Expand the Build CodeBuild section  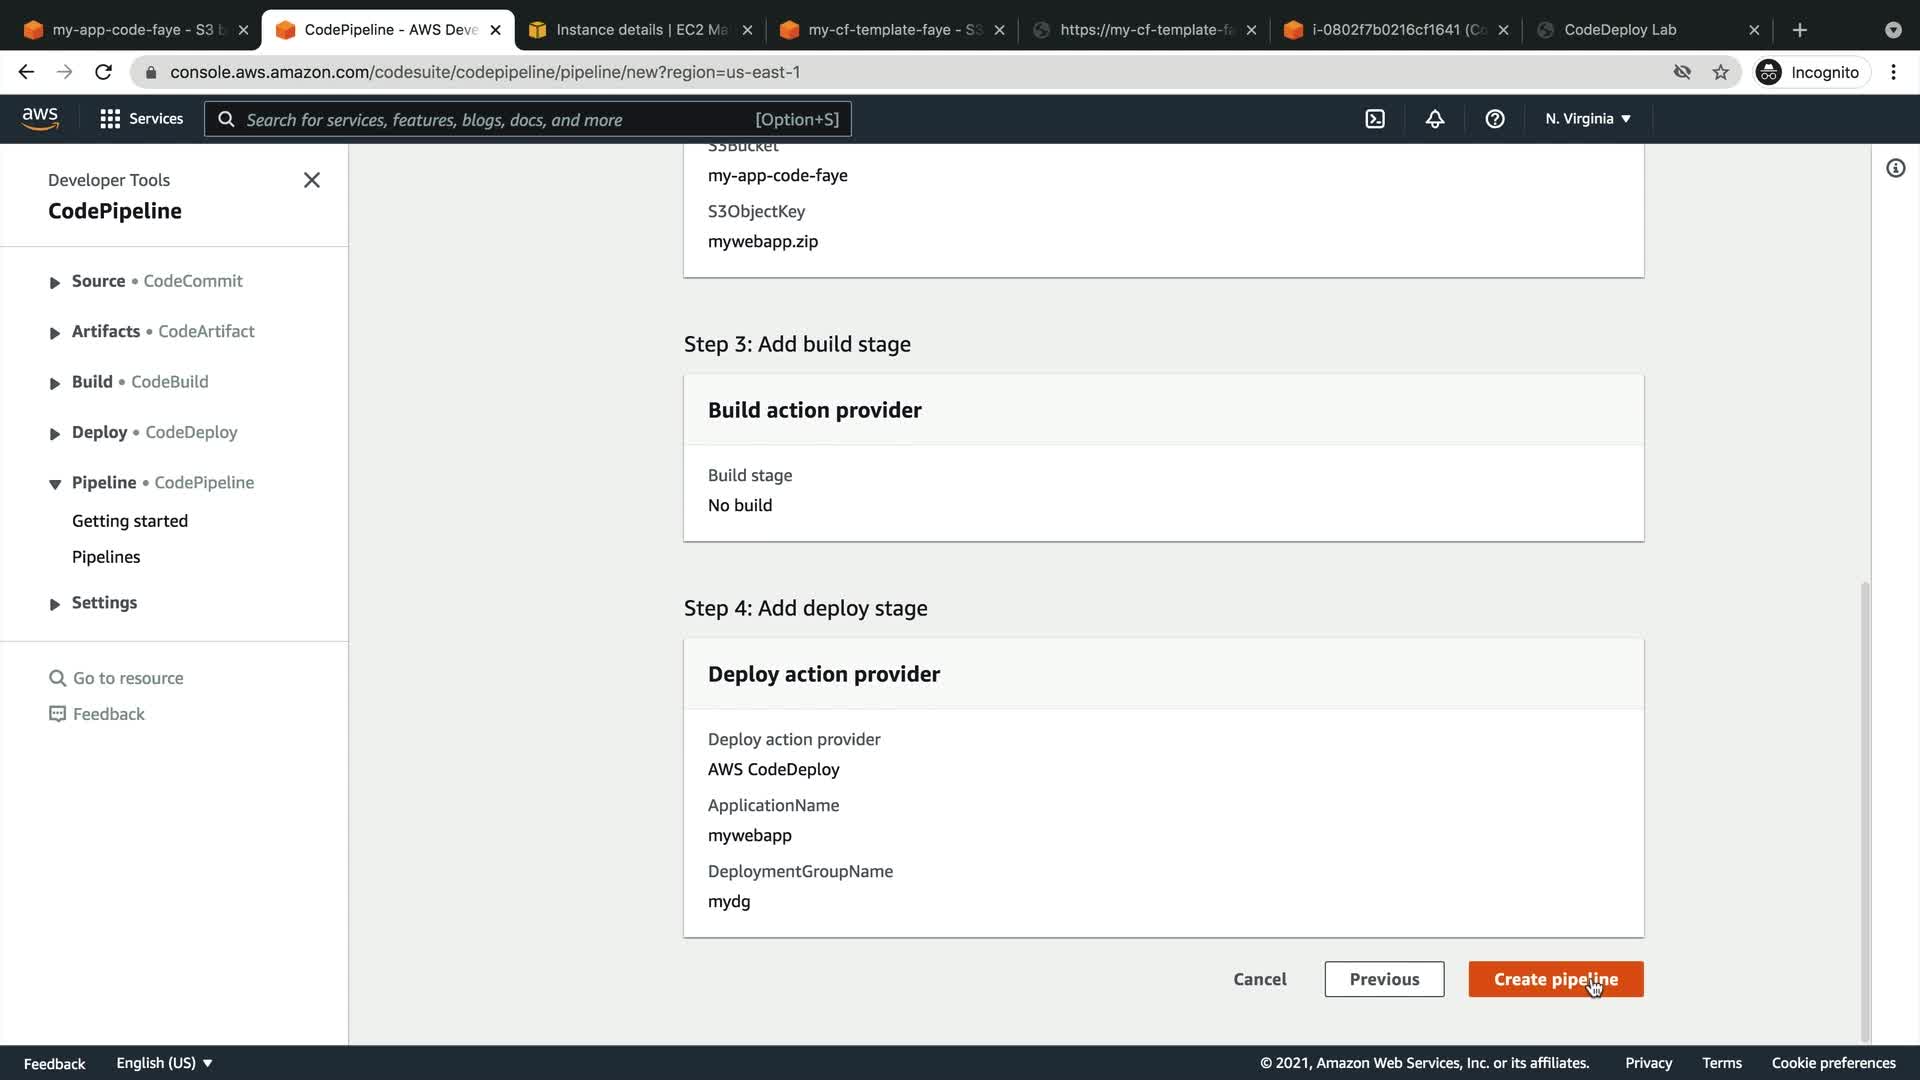(x=55, y=383)
